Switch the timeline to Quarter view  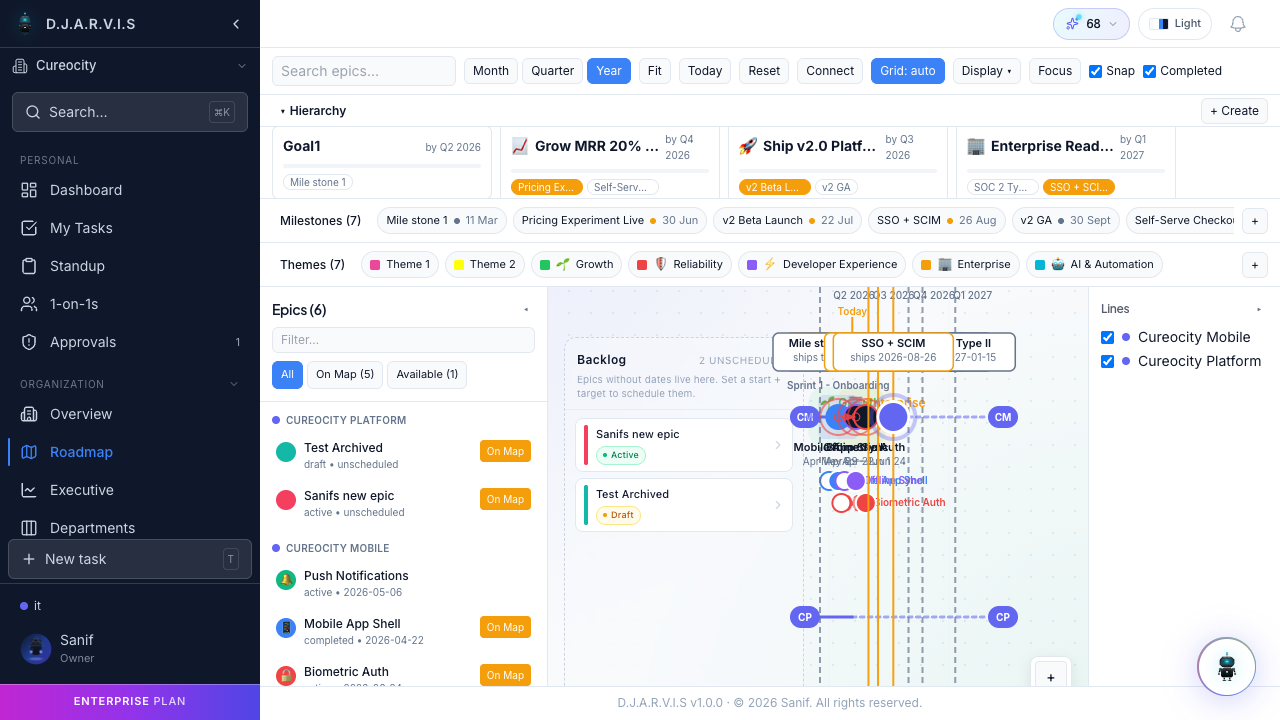[x=552, y=71]
